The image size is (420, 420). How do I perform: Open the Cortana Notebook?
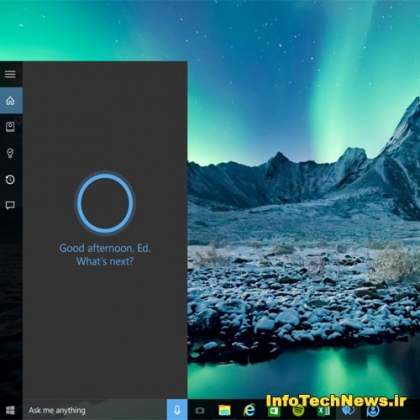(x=10, y=127)
